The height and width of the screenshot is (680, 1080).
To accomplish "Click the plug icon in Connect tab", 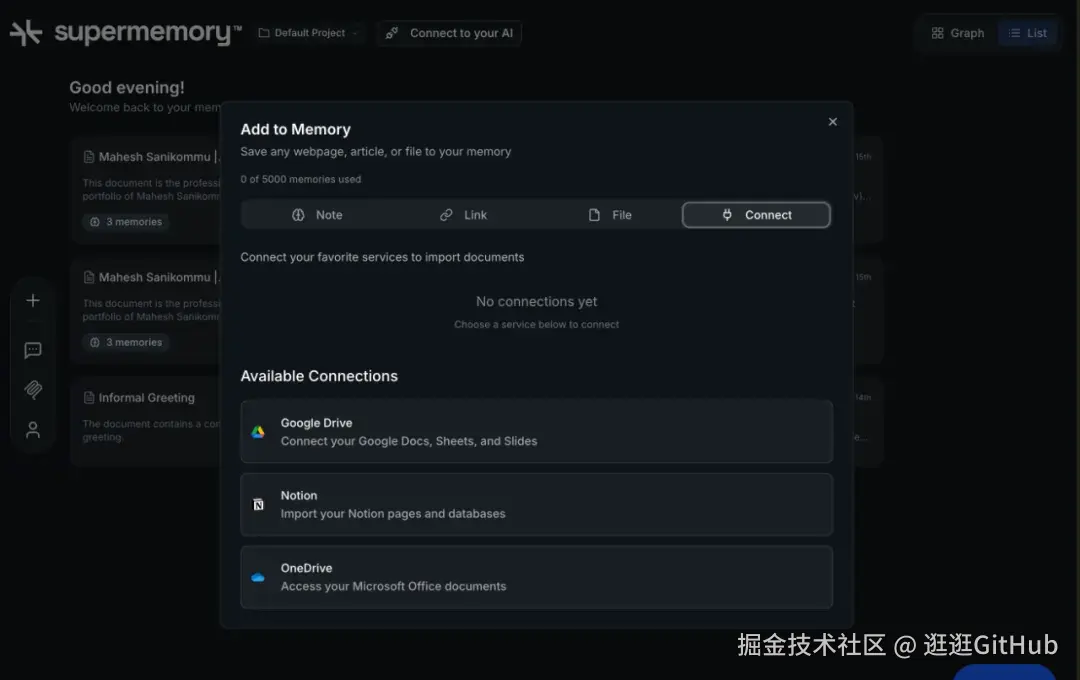I will point(727,215).
